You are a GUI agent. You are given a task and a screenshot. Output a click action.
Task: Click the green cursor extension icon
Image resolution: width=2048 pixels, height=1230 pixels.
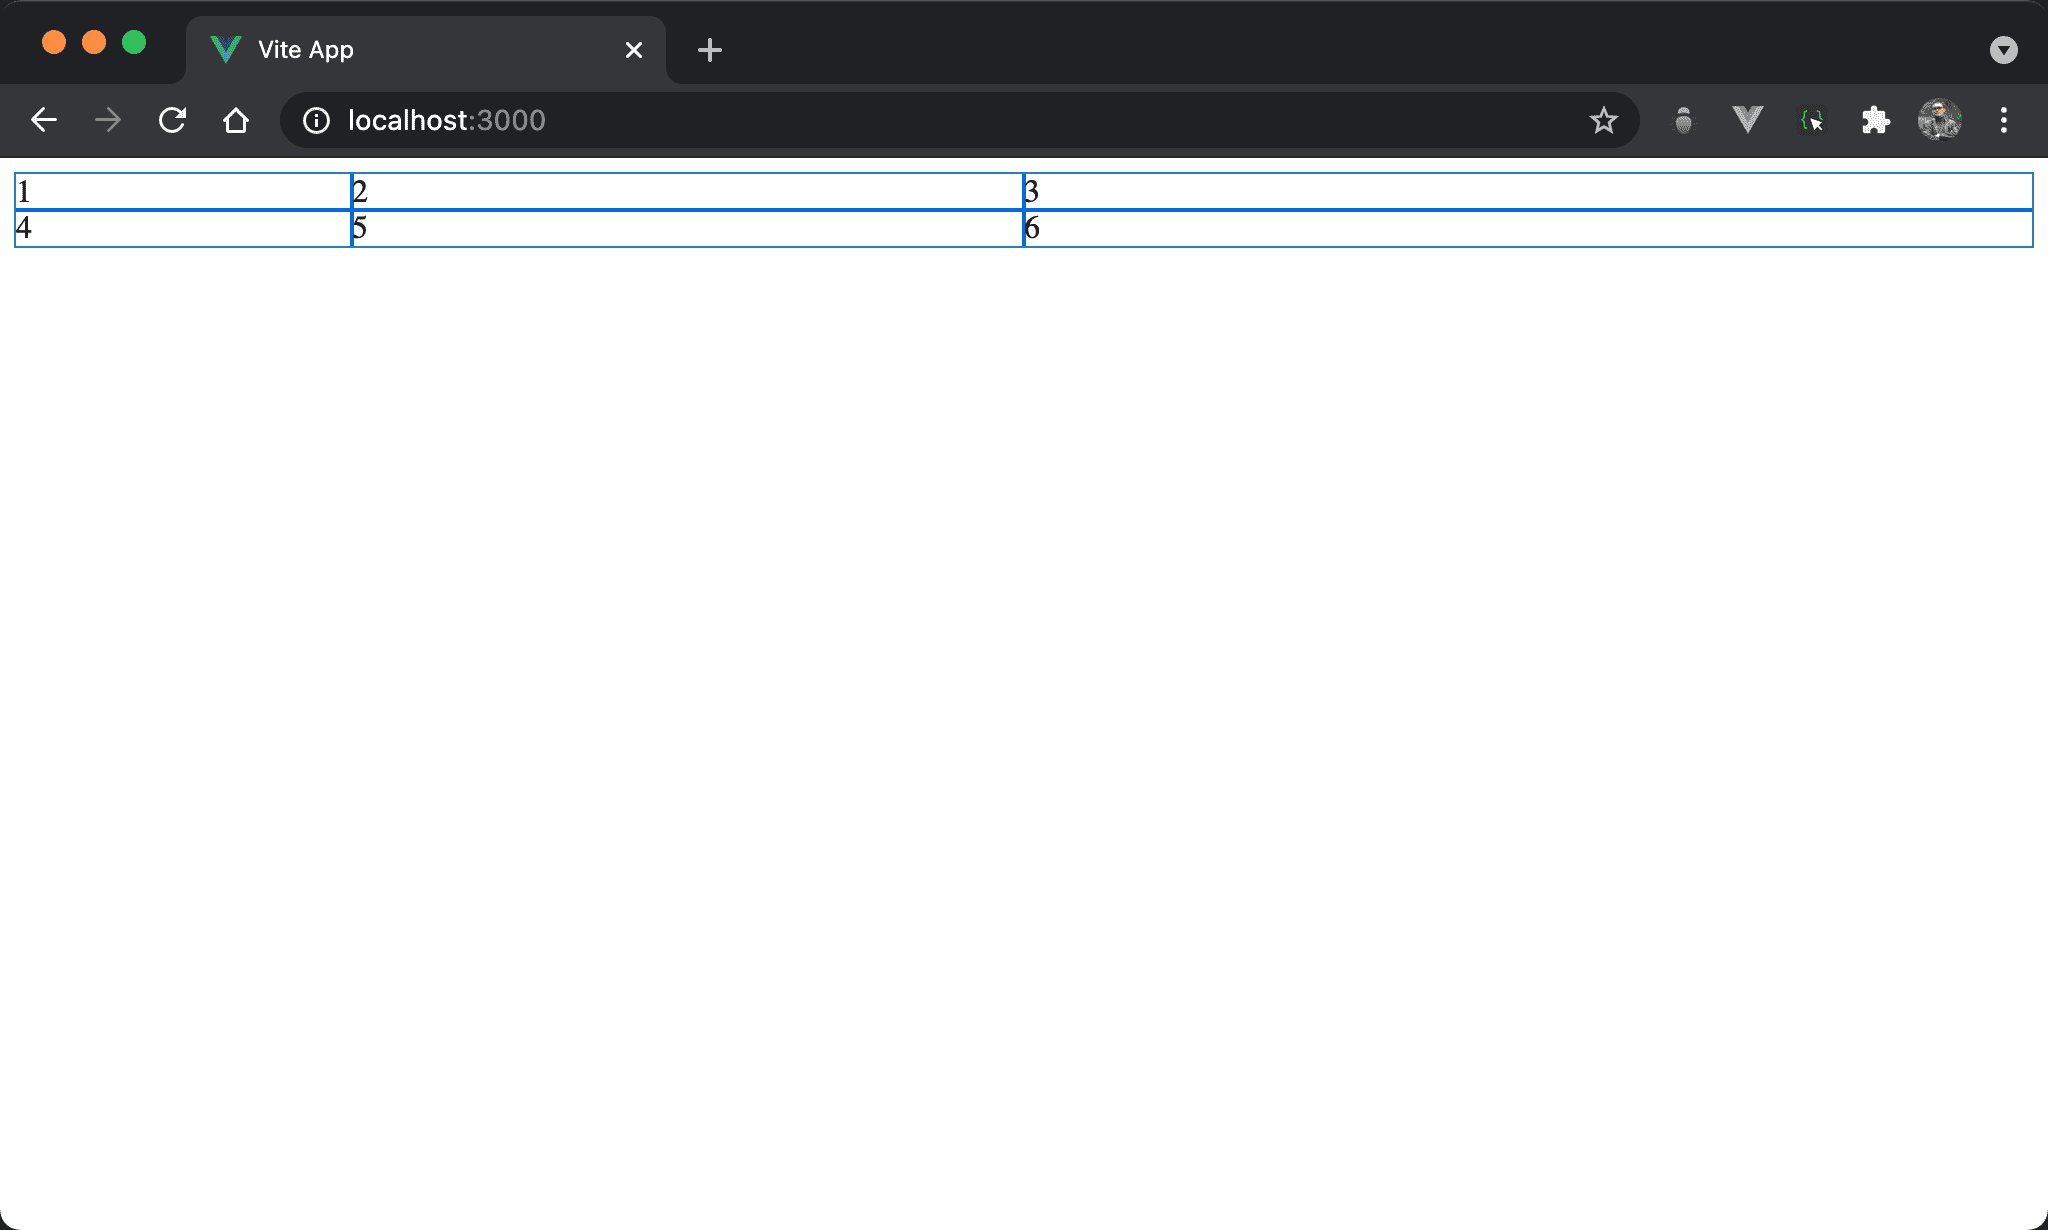(1812, 121)
